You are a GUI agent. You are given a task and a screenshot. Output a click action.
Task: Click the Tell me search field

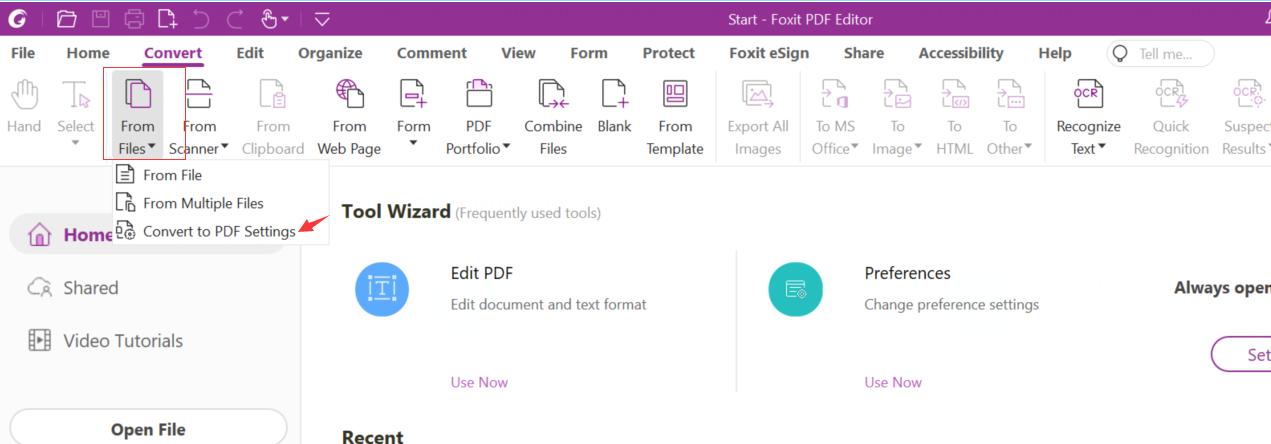click(x=1161, y=53)
